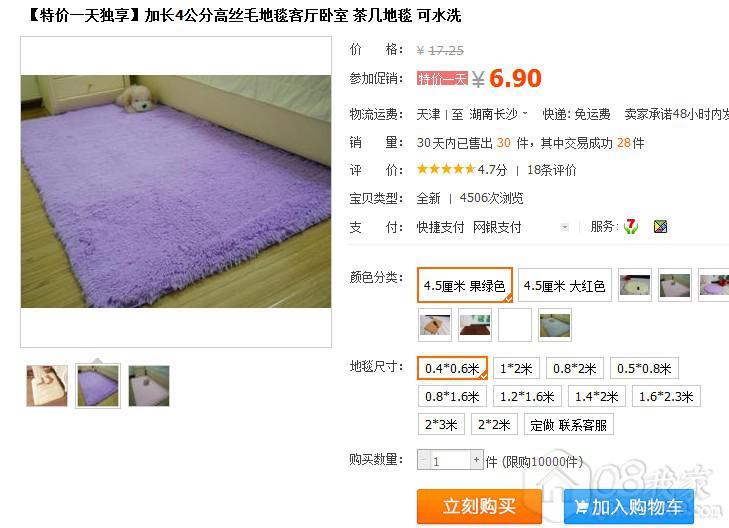Select the yellow rug color swatch

635,285
